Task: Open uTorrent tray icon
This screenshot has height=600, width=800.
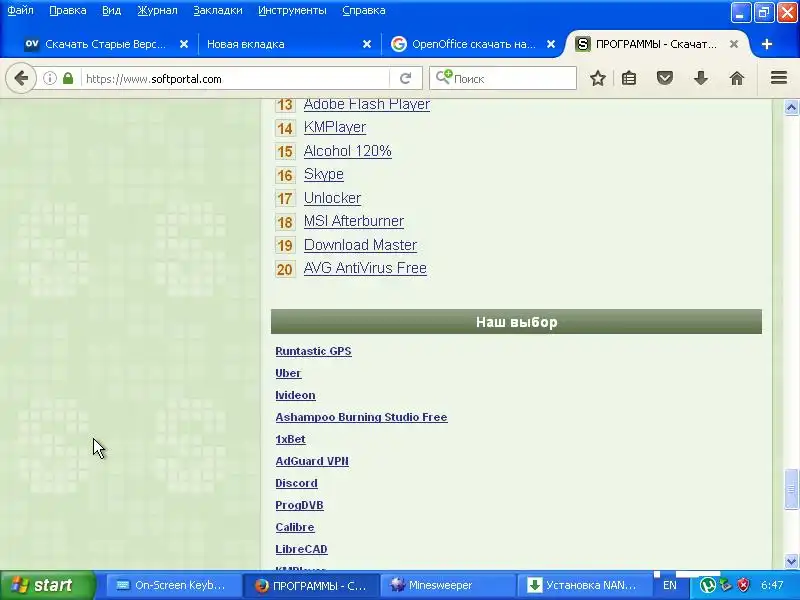Action: 707,585
